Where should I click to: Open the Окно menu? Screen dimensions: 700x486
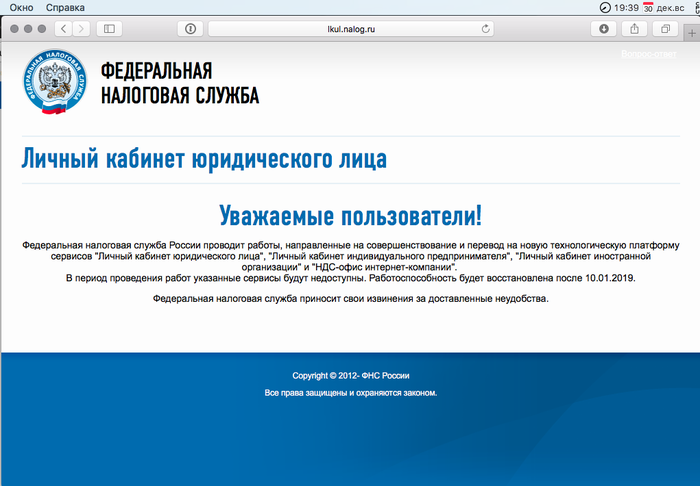[x=21, y=7]
